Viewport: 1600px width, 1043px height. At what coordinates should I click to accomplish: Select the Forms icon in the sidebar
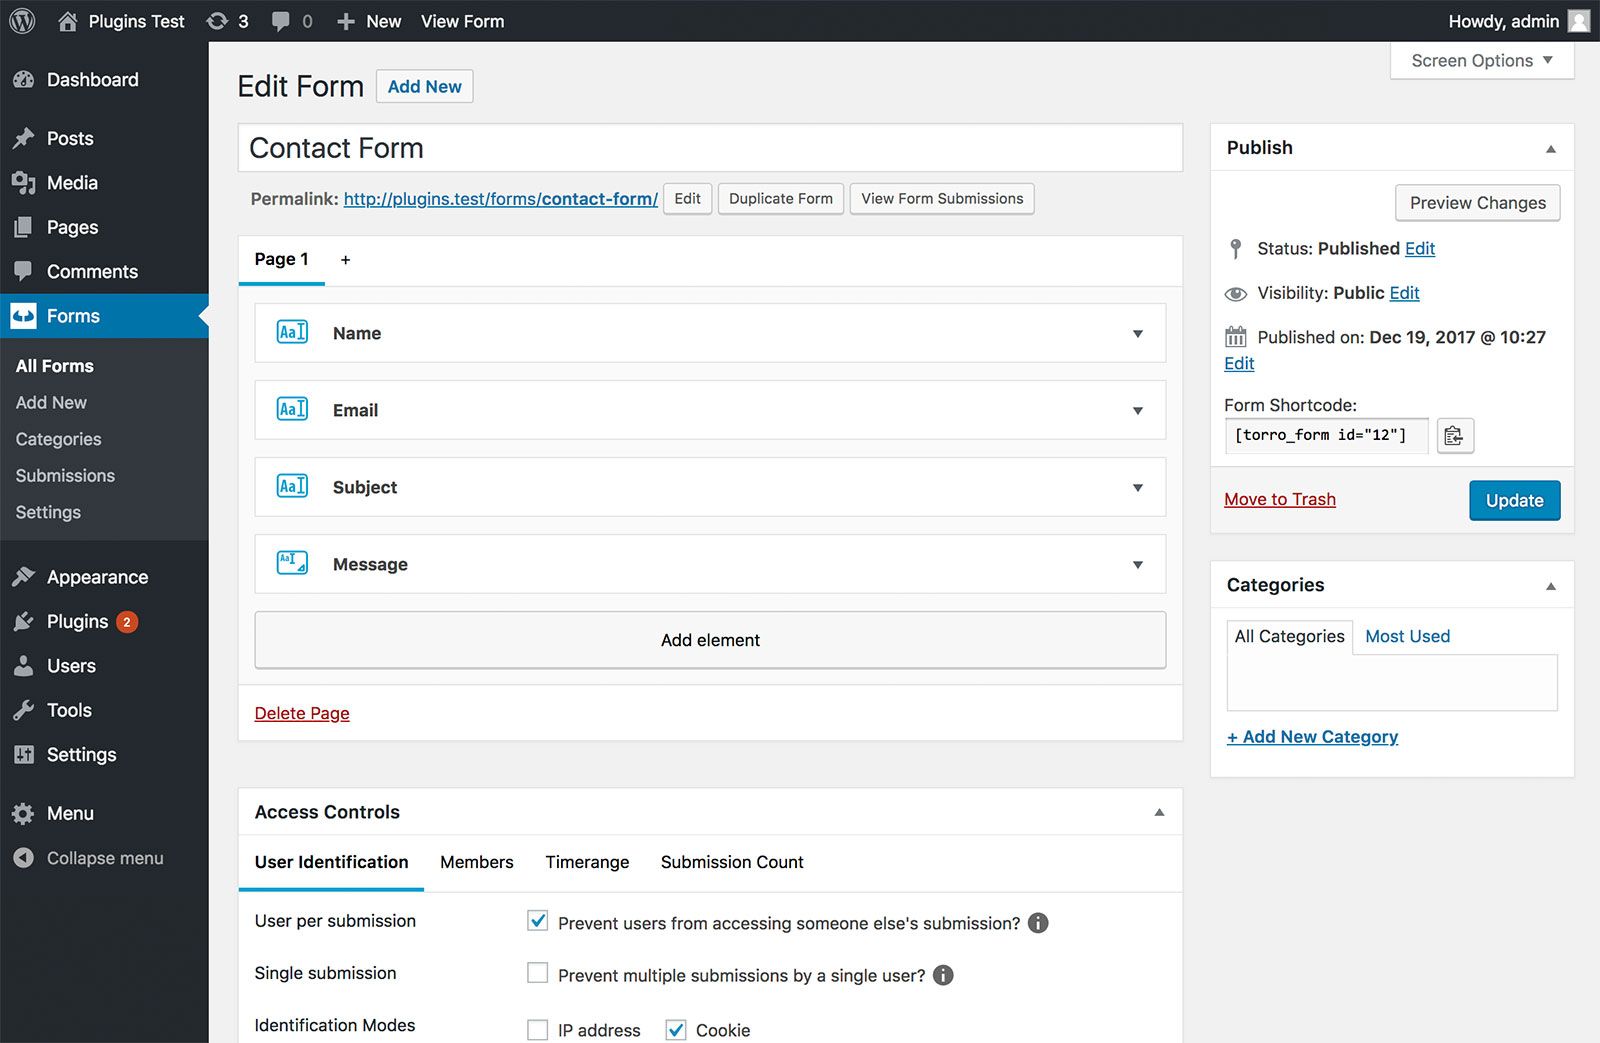[24, 315]
